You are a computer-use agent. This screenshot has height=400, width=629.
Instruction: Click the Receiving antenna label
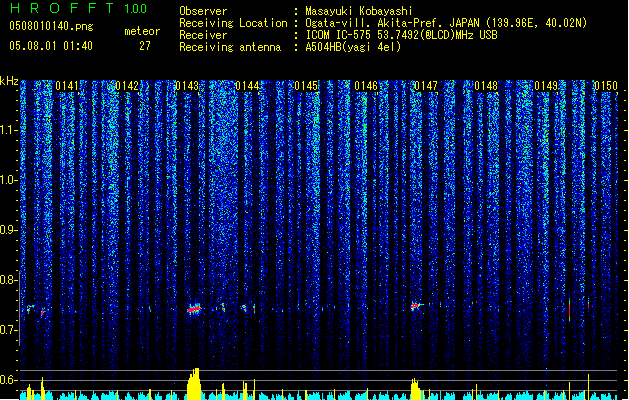tap(230, 47)
